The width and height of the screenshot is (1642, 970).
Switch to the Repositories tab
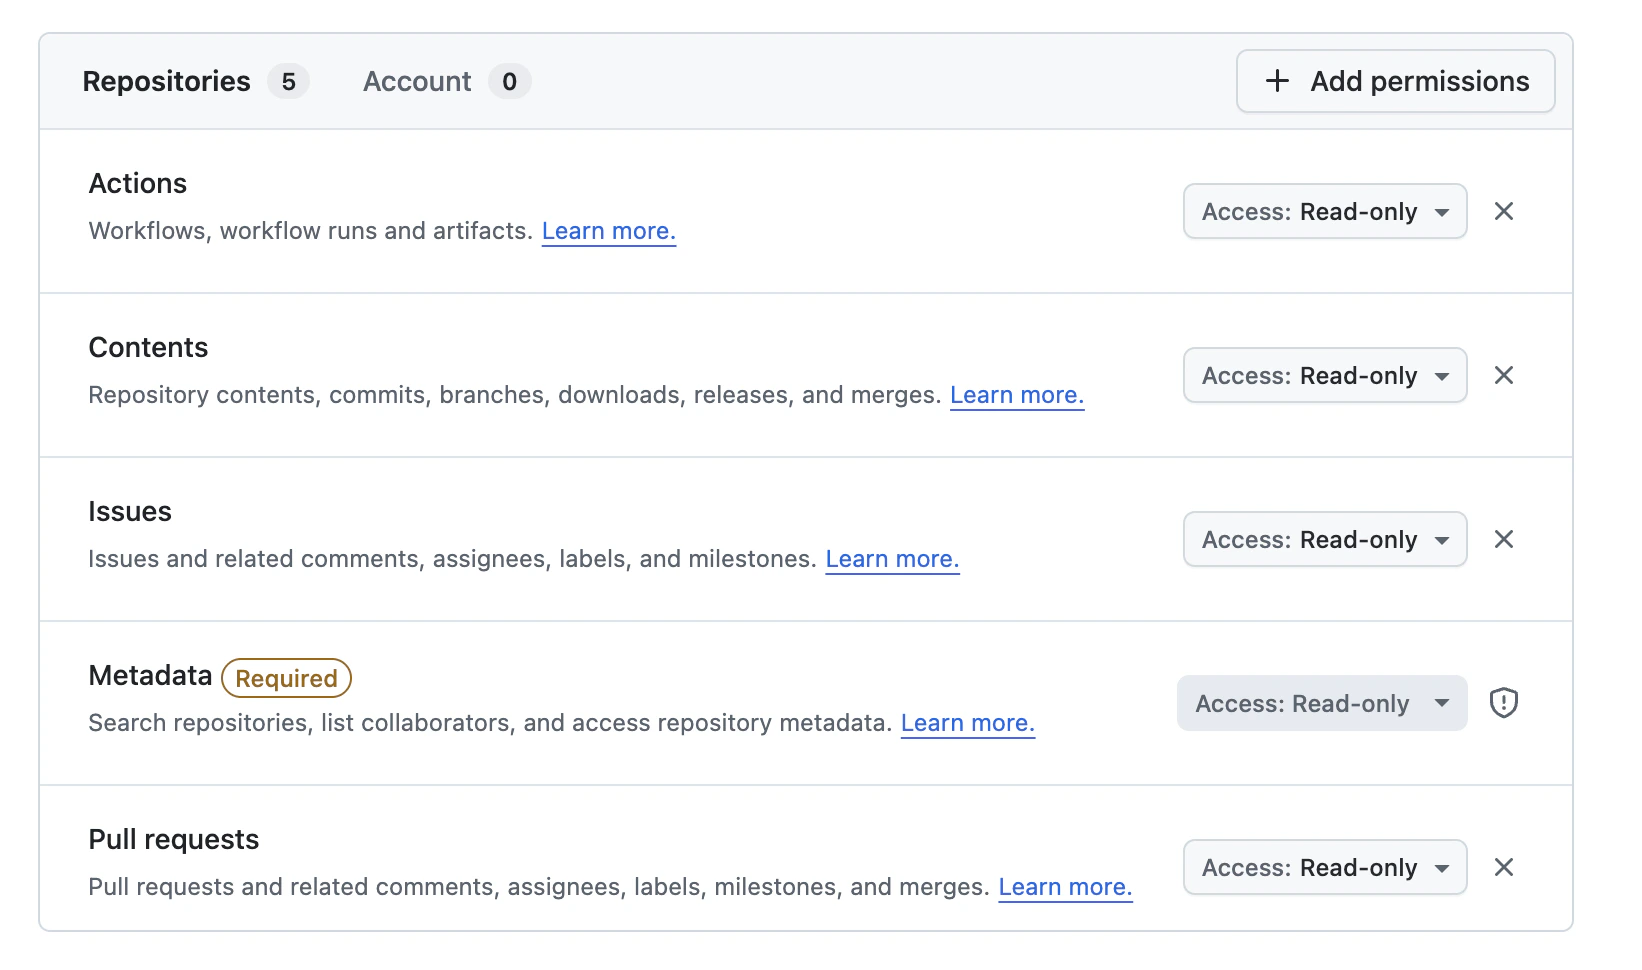[195, 81]
